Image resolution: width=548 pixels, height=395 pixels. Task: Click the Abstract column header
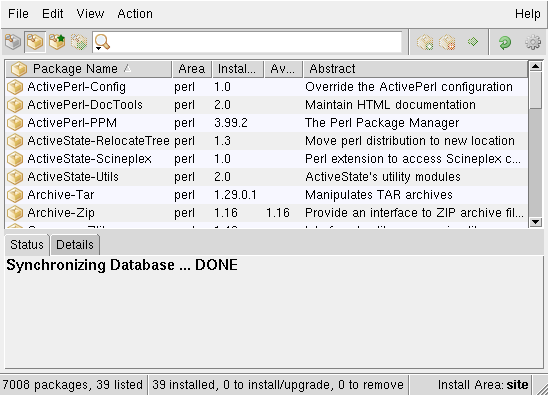pos(416,69)
